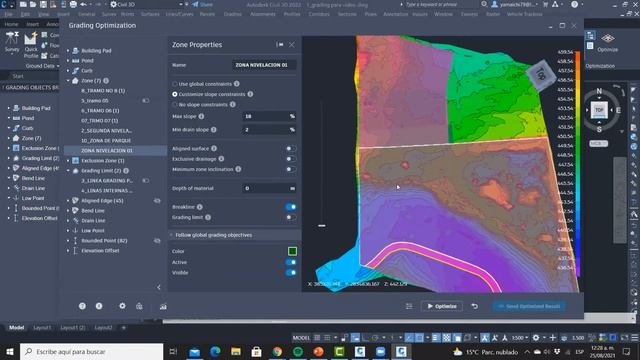Toggle visibility of Aligned Edge (45)
640x360 pixels.
click(157, 201)
